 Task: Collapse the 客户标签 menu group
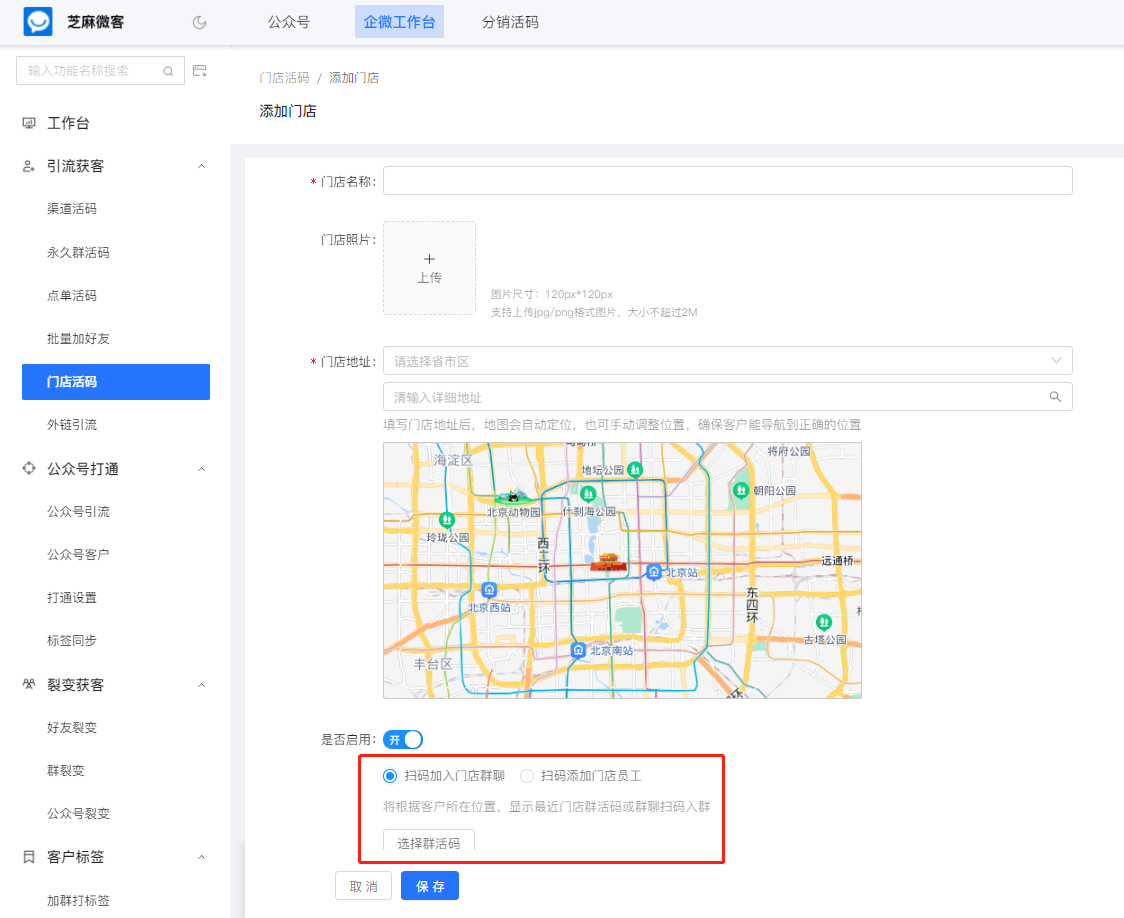coord(201,857)
